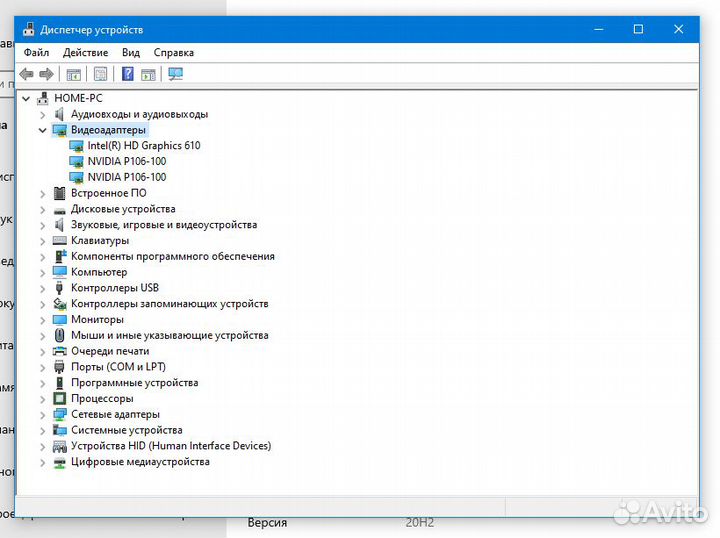The image size is (720, 538).
Task: Expand the Контроллеры USB category
Action: pos(43,289)
